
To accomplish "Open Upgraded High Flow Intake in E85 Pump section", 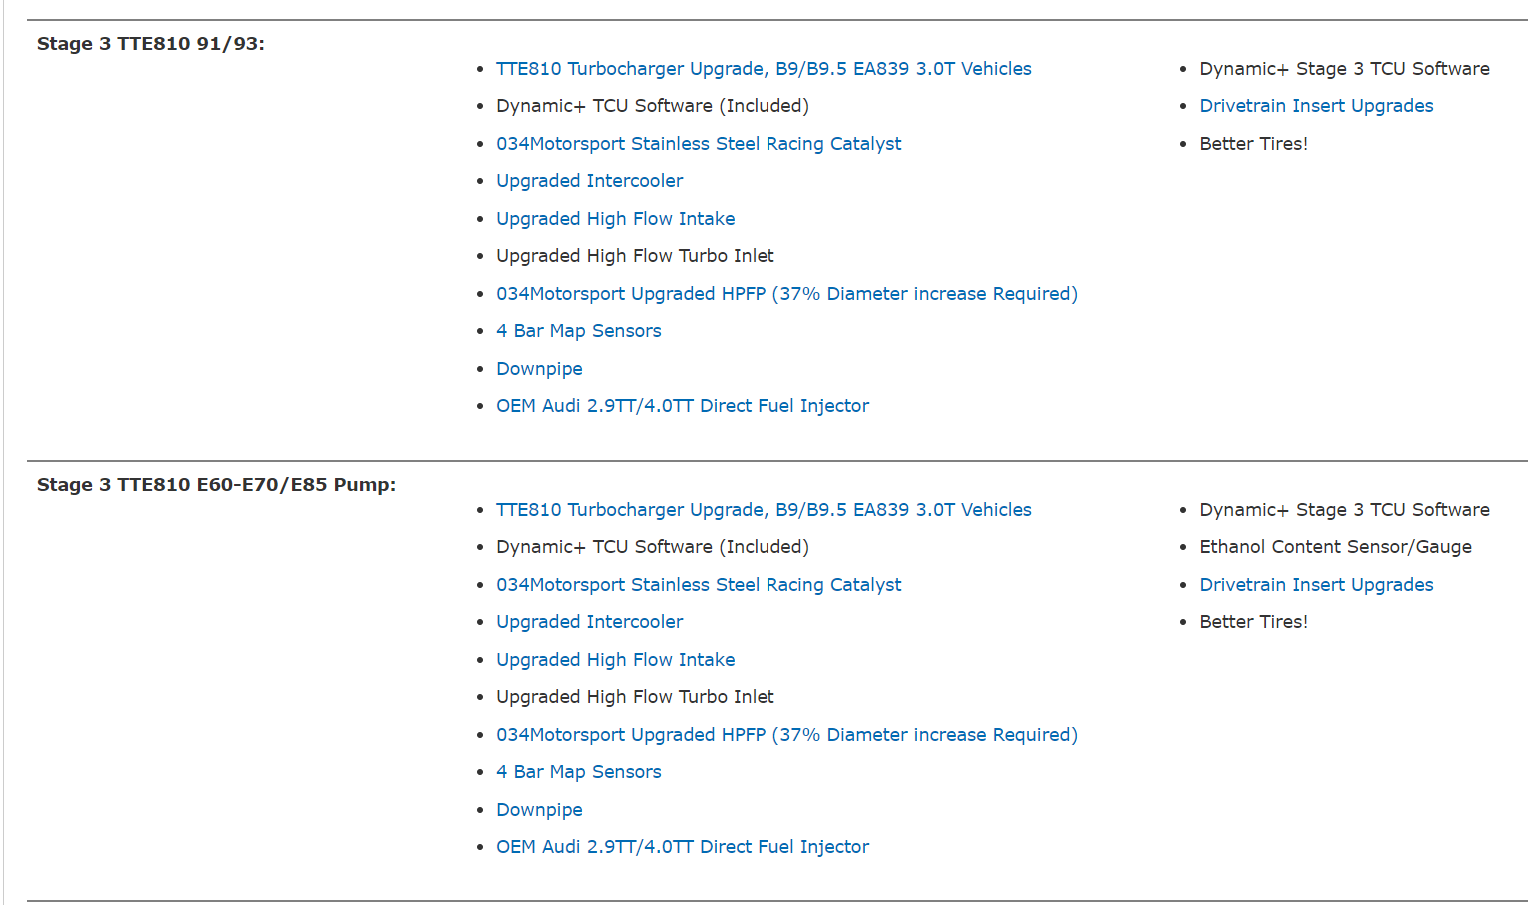I will coord(616,660).
